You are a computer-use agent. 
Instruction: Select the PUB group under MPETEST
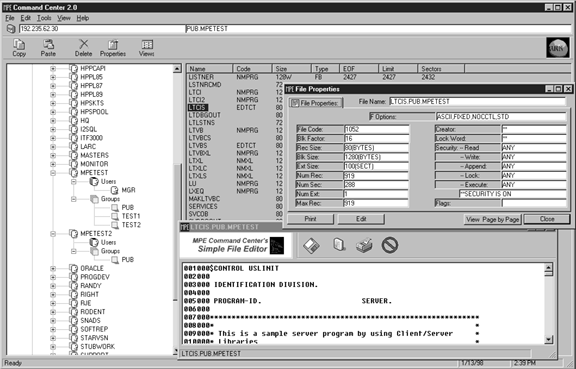pyautogui.click(x=127, y=207)
